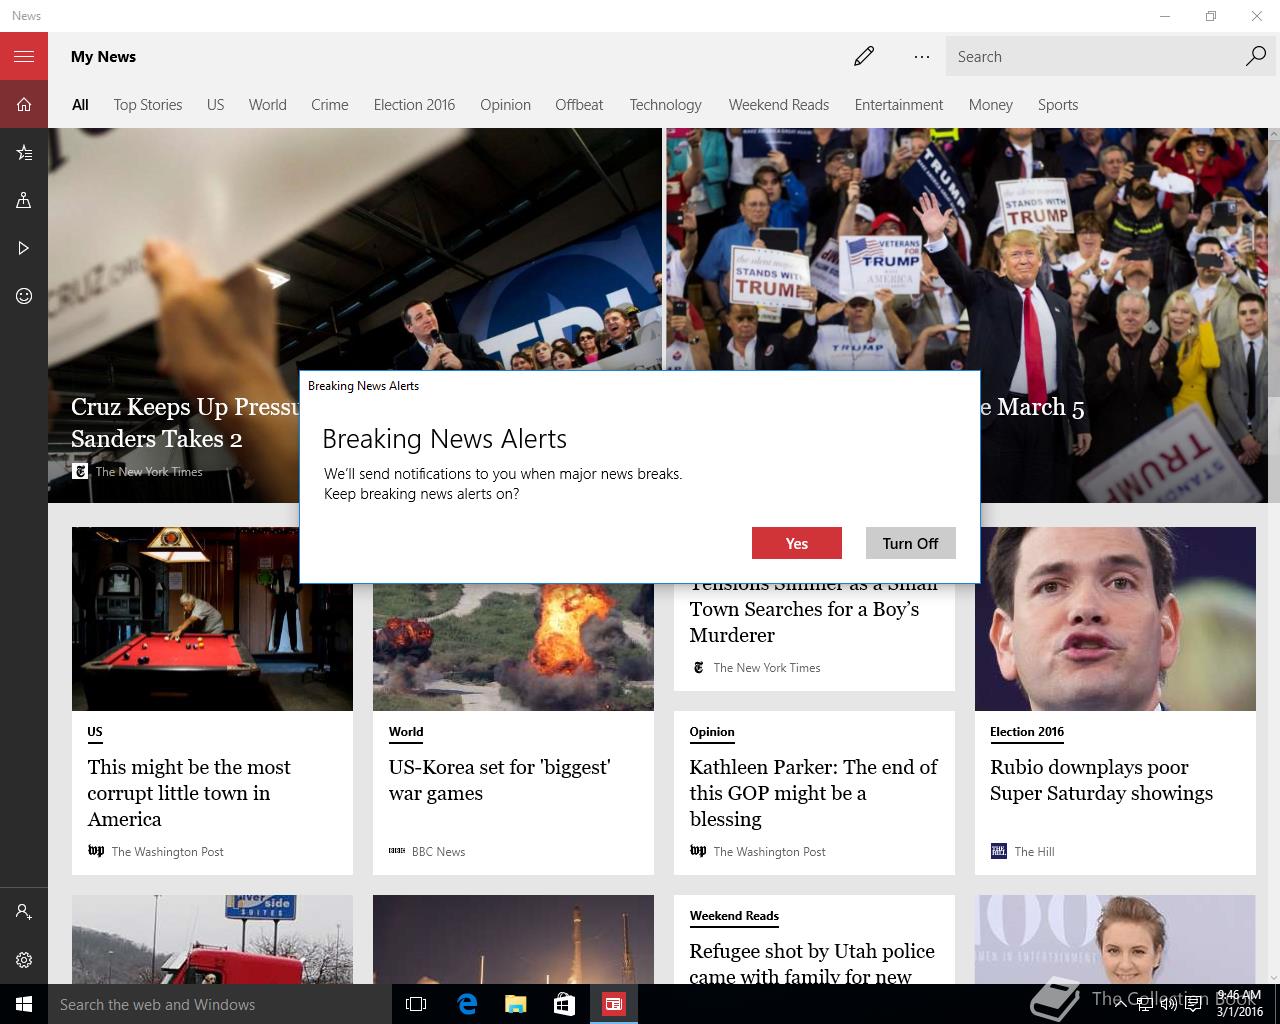Open the Cruz Keeps Up Pressure story

click(185, 422)
